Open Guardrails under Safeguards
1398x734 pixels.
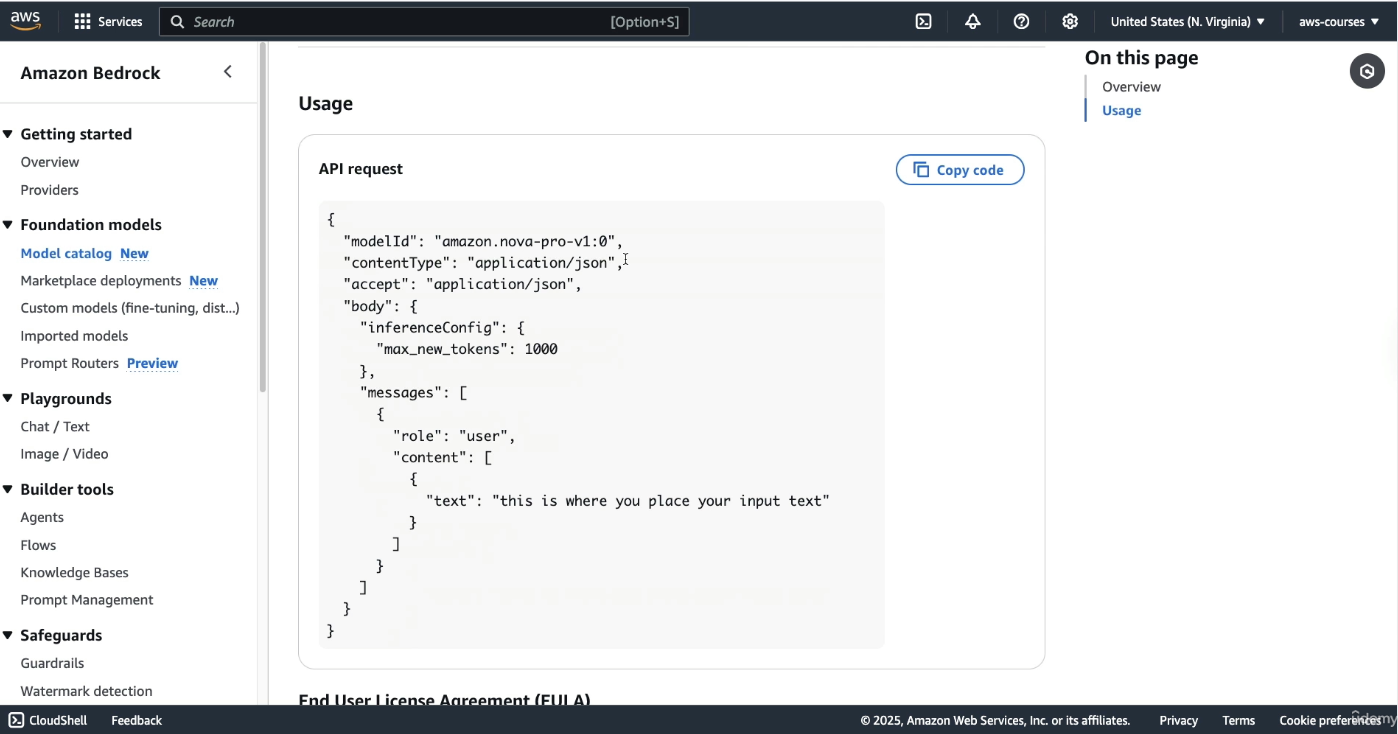52,663
